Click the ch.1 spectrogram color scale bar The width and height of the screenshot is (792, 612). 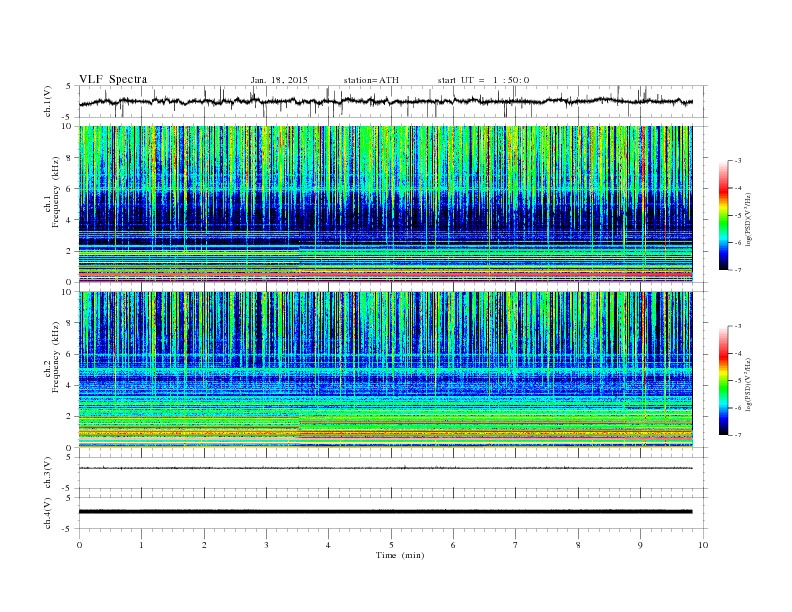pyautogui.click(x=723, y=215)
